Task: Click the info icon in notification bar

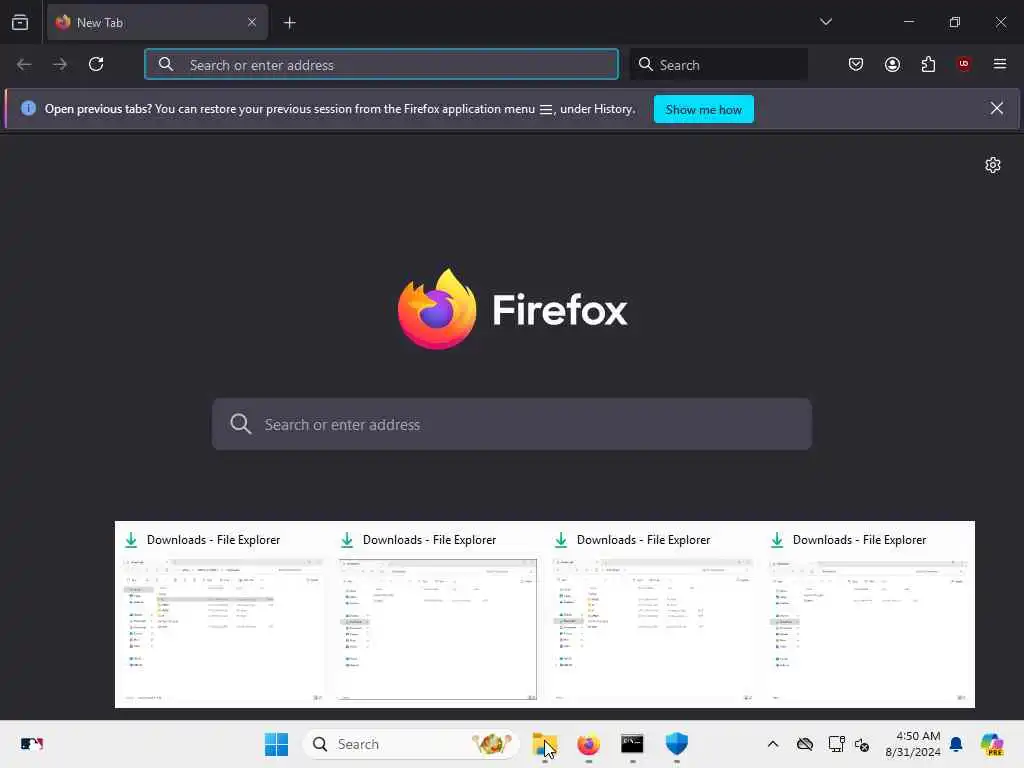Action: click(28, 108)
